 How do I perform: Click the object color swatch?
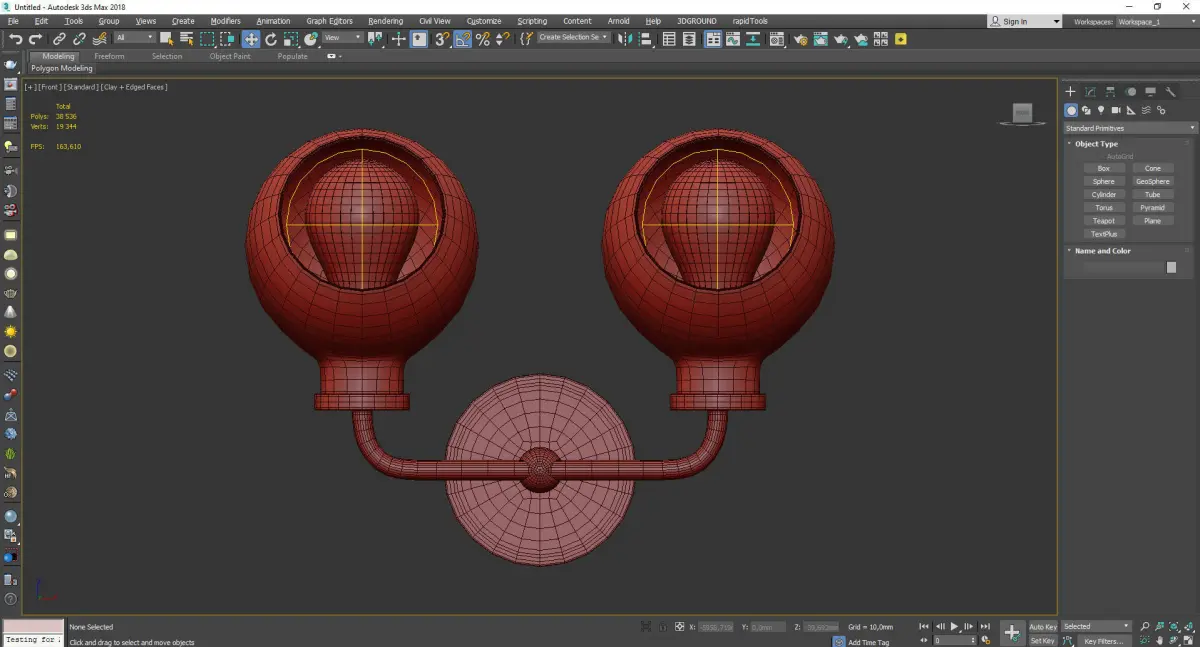pyautogui.click(x=1171, y=268)
